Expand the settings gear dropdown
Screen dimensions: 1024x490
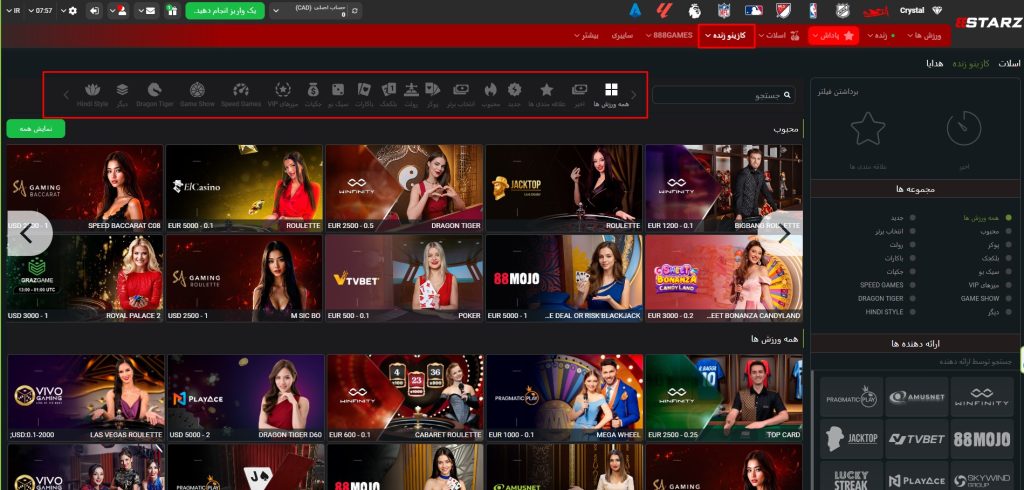point(69,10)
